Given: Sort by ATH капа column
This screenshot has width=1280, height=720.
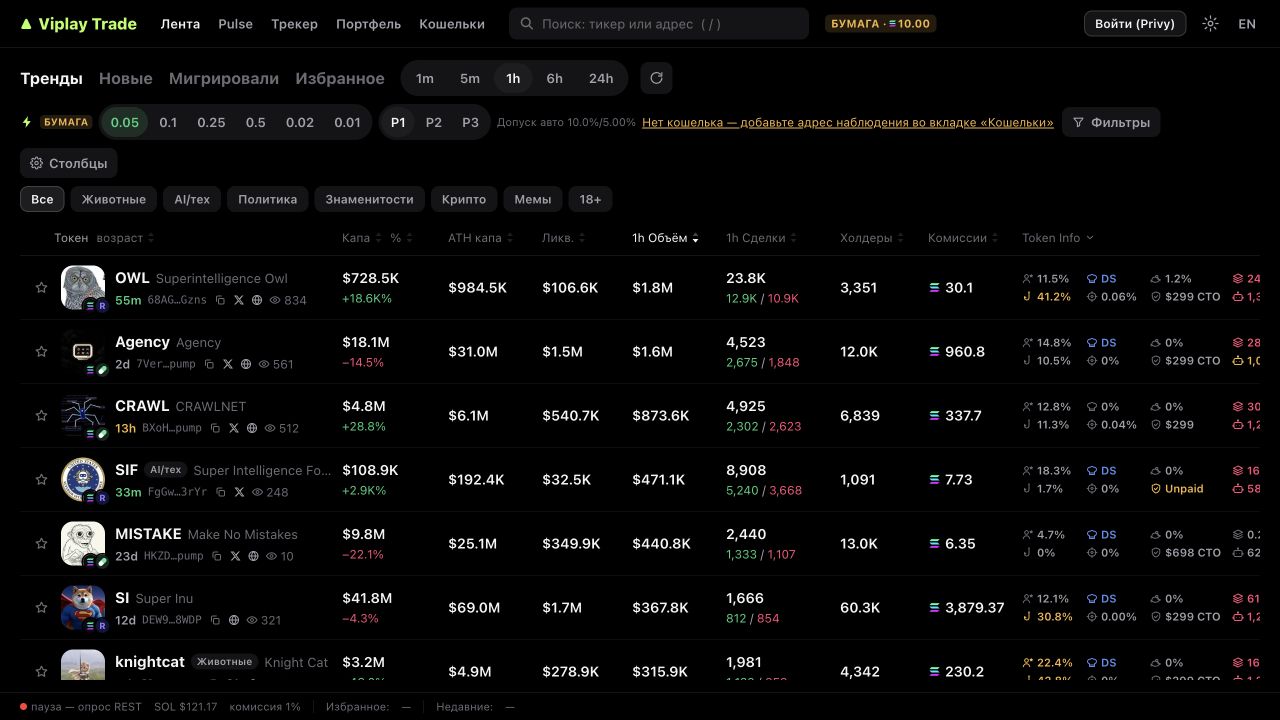Looking at the screenshot, I should [x=481, y=238].
